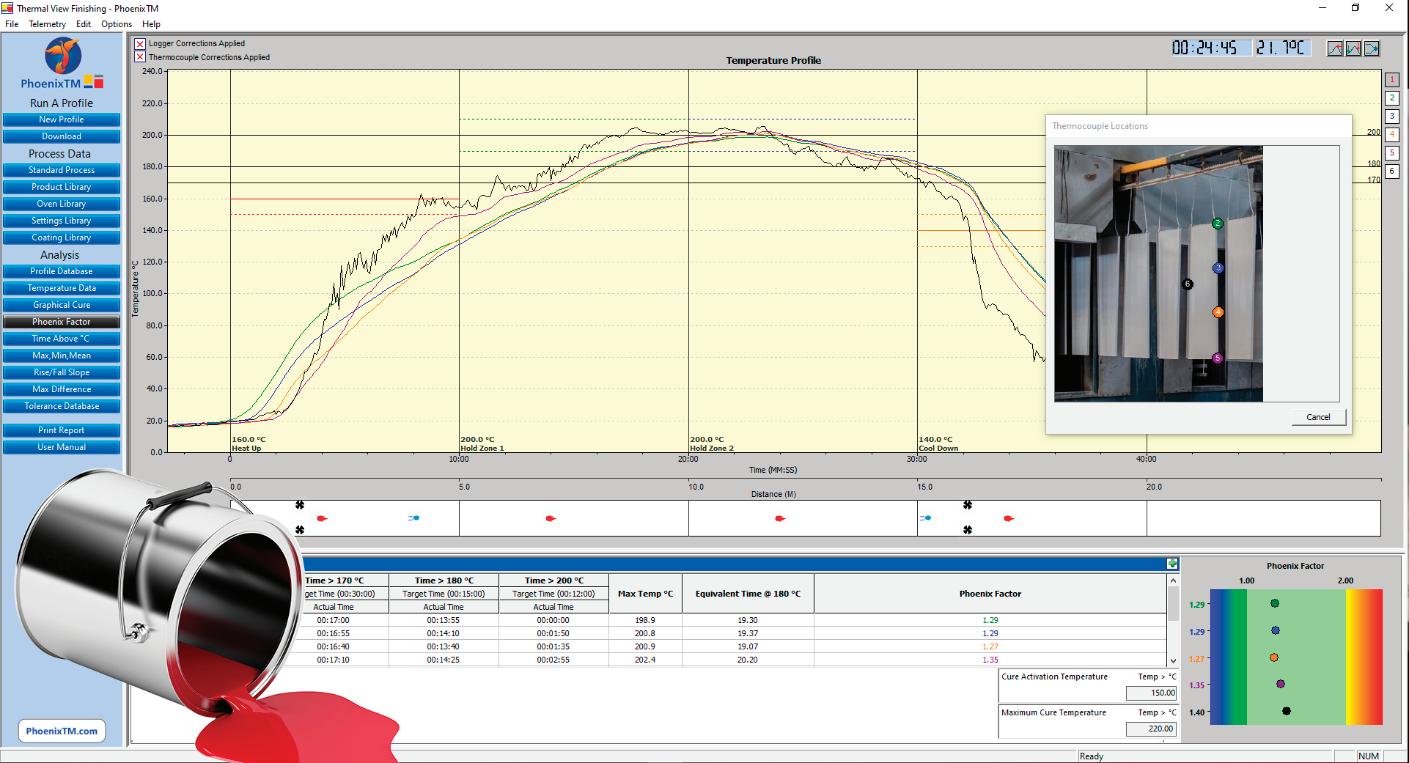The image size is (1409, 763).
Task: Show Time Above °C analysis
Action: click(x=62, y=339)
